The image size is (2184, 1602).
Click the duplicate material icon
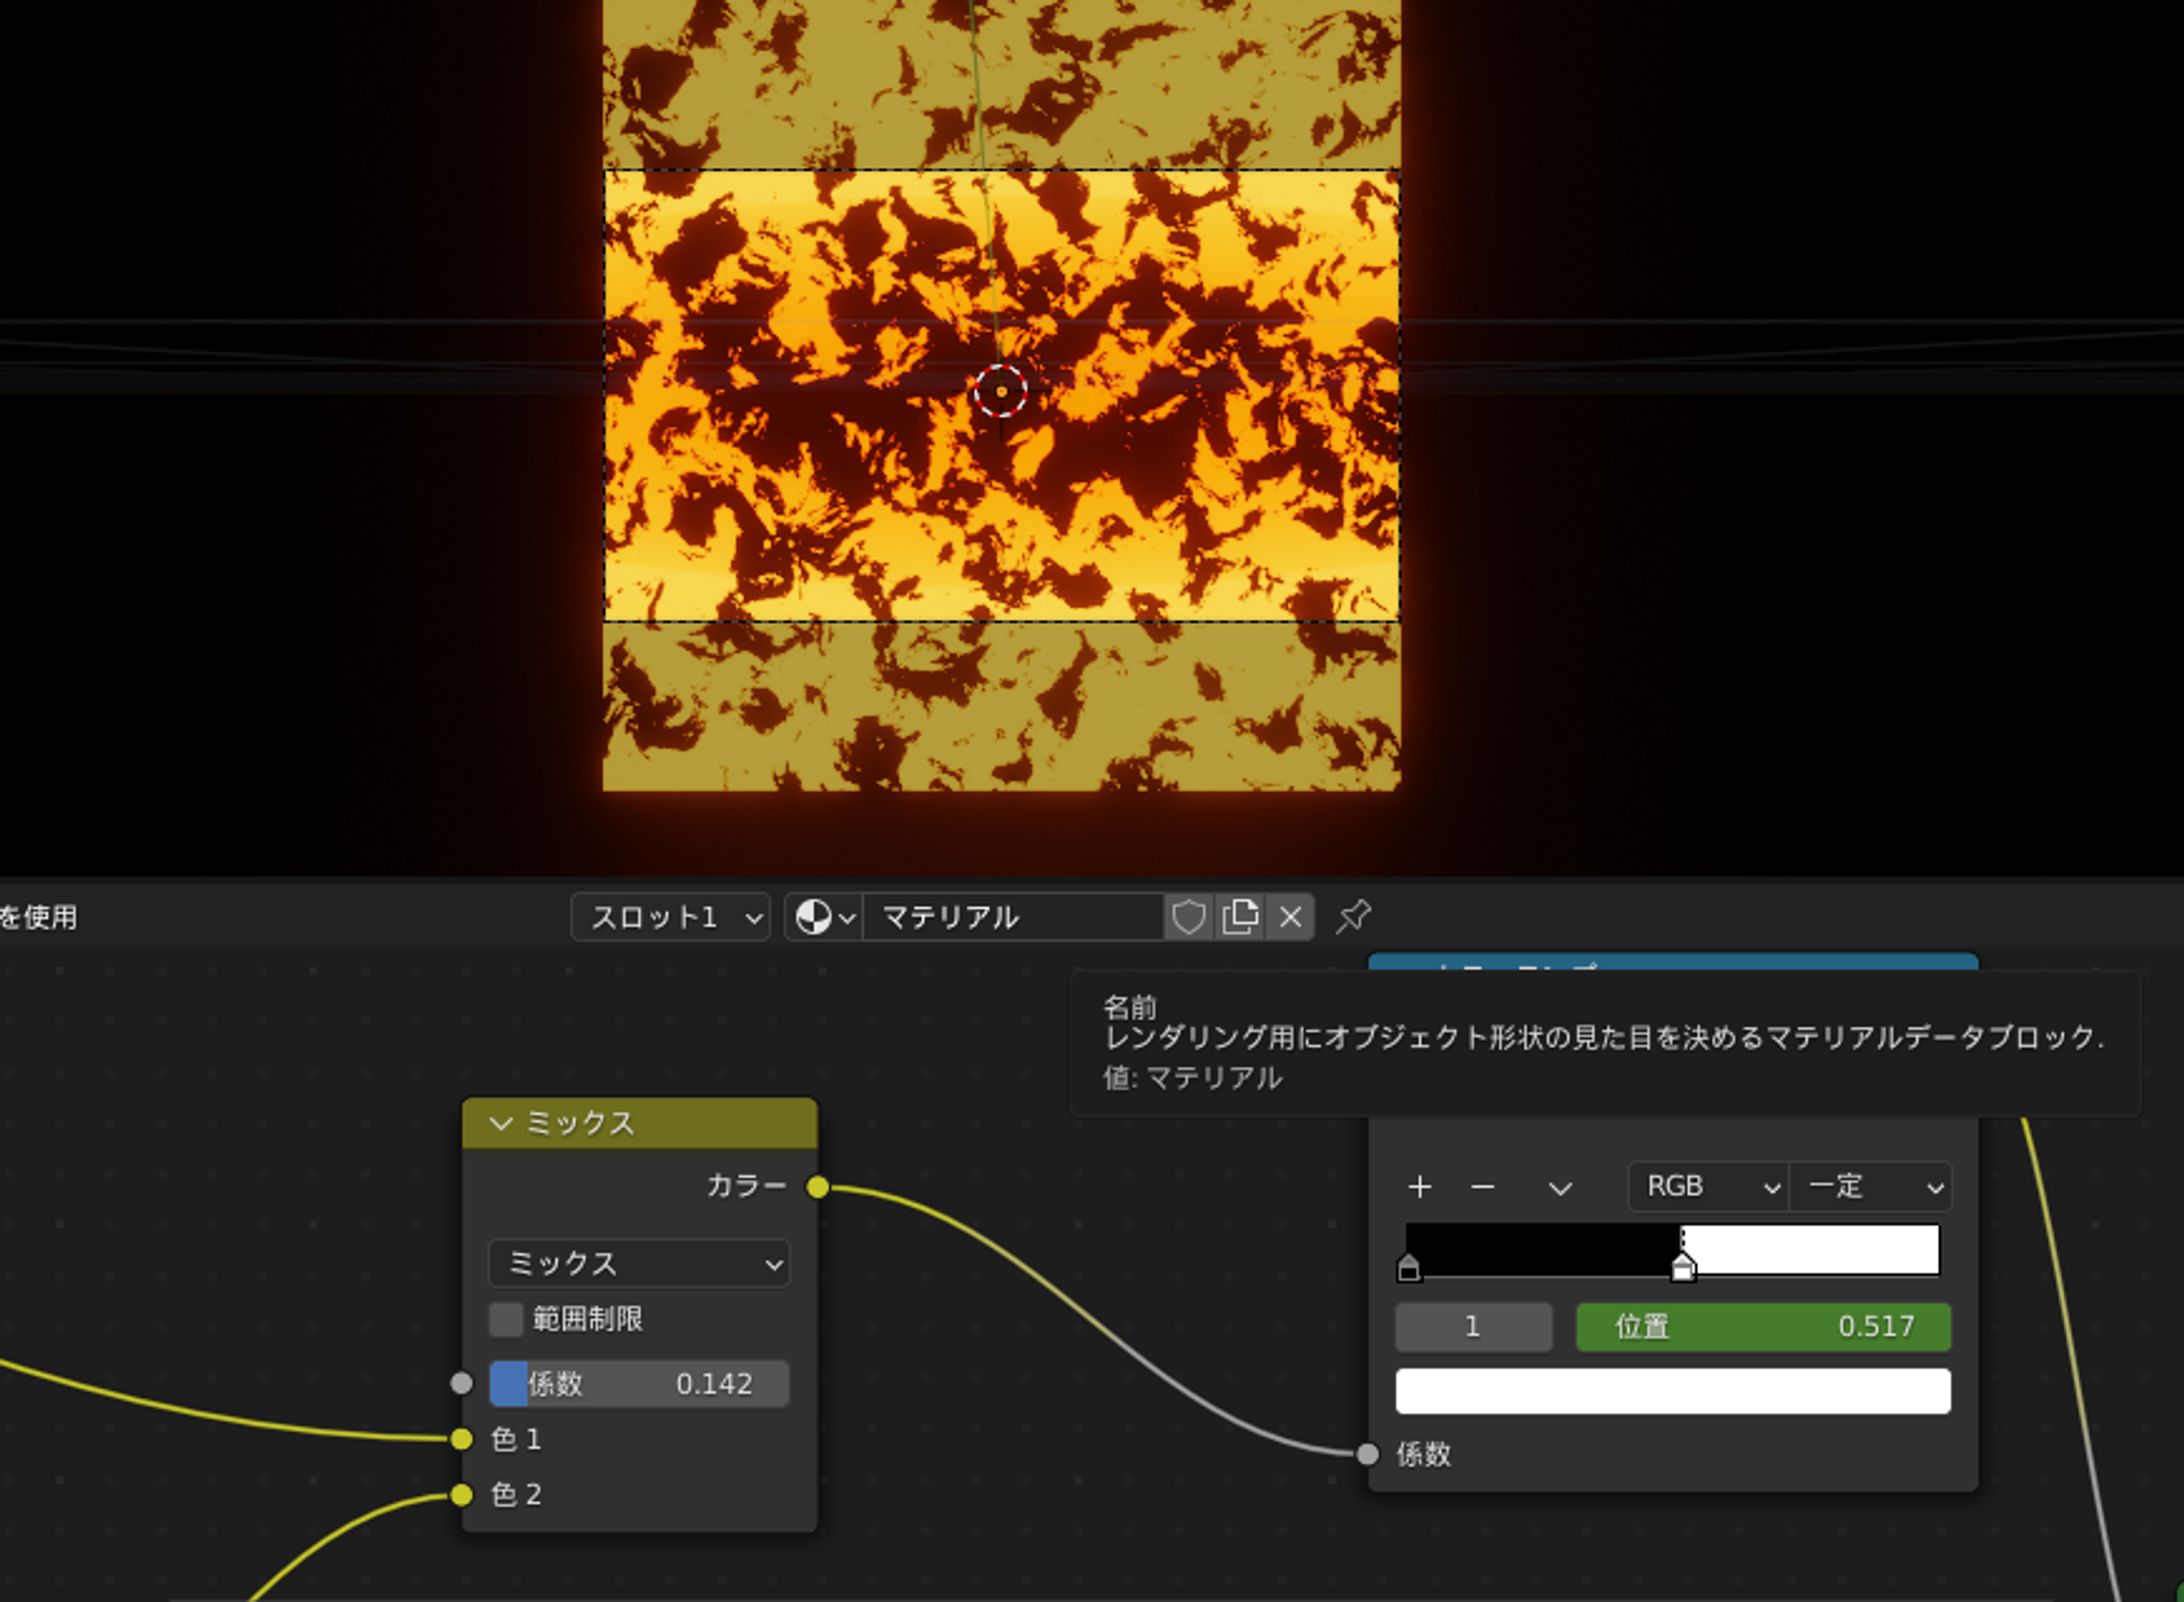point(1240,917)
